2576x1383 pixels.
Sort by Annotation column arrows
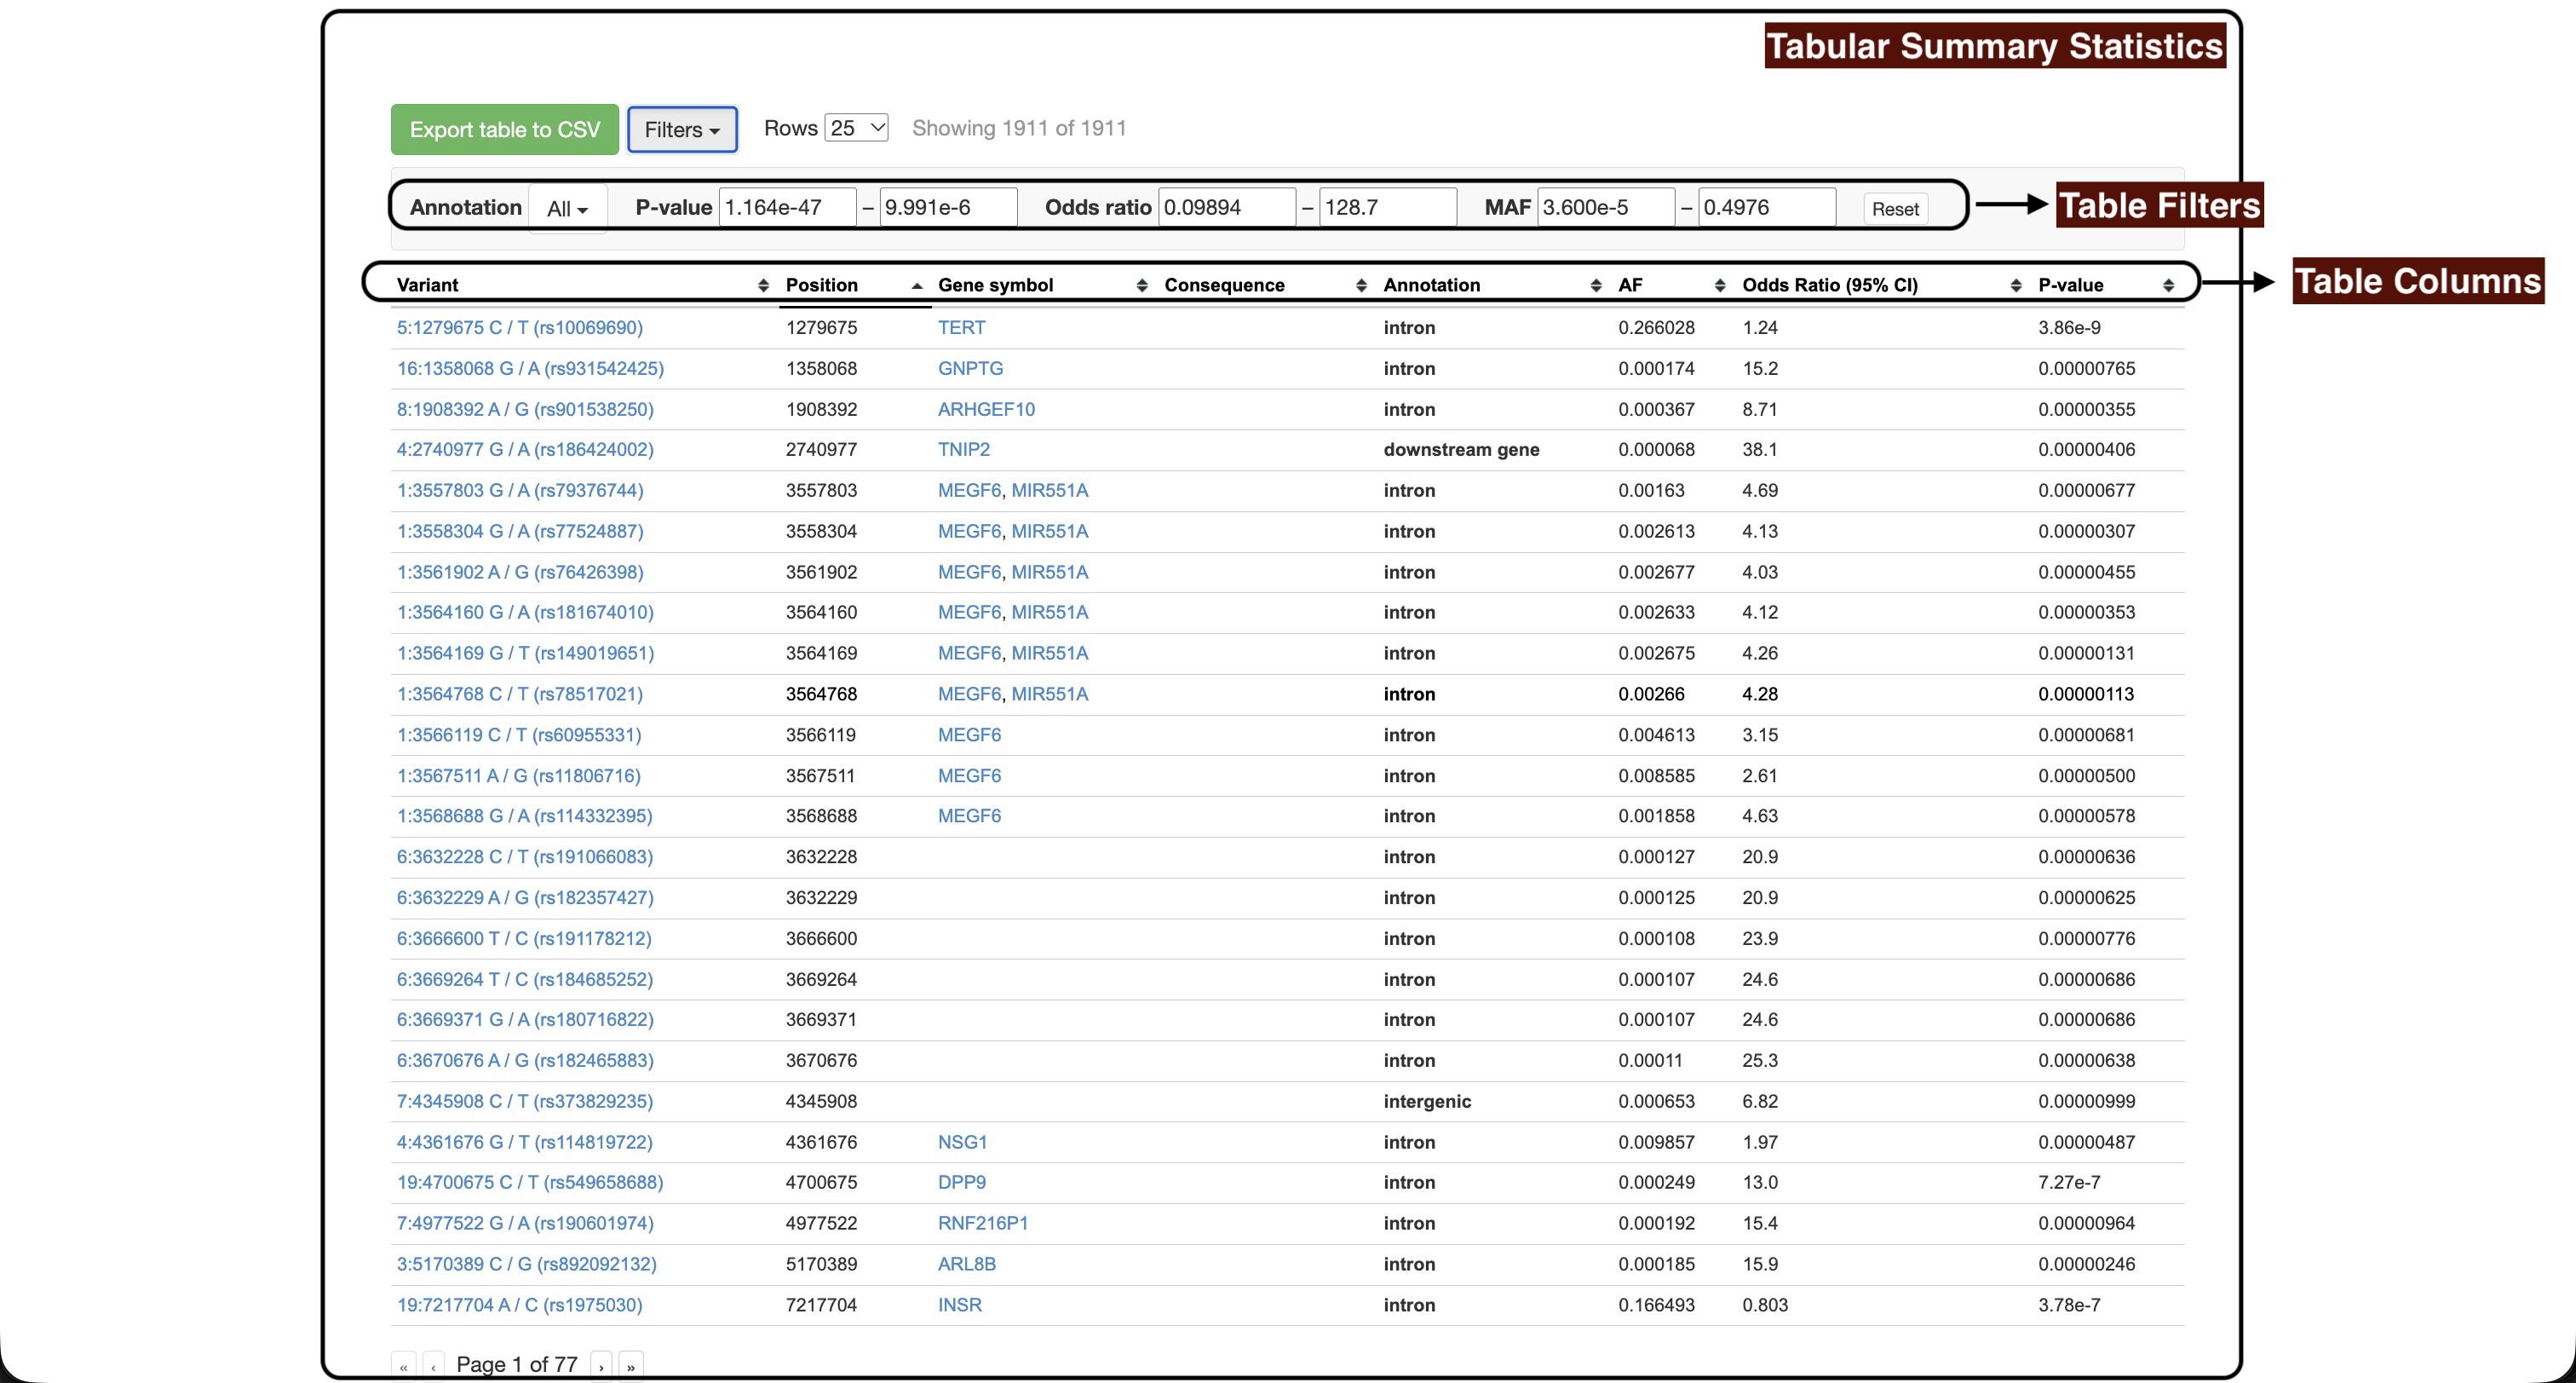(1595, 285)
